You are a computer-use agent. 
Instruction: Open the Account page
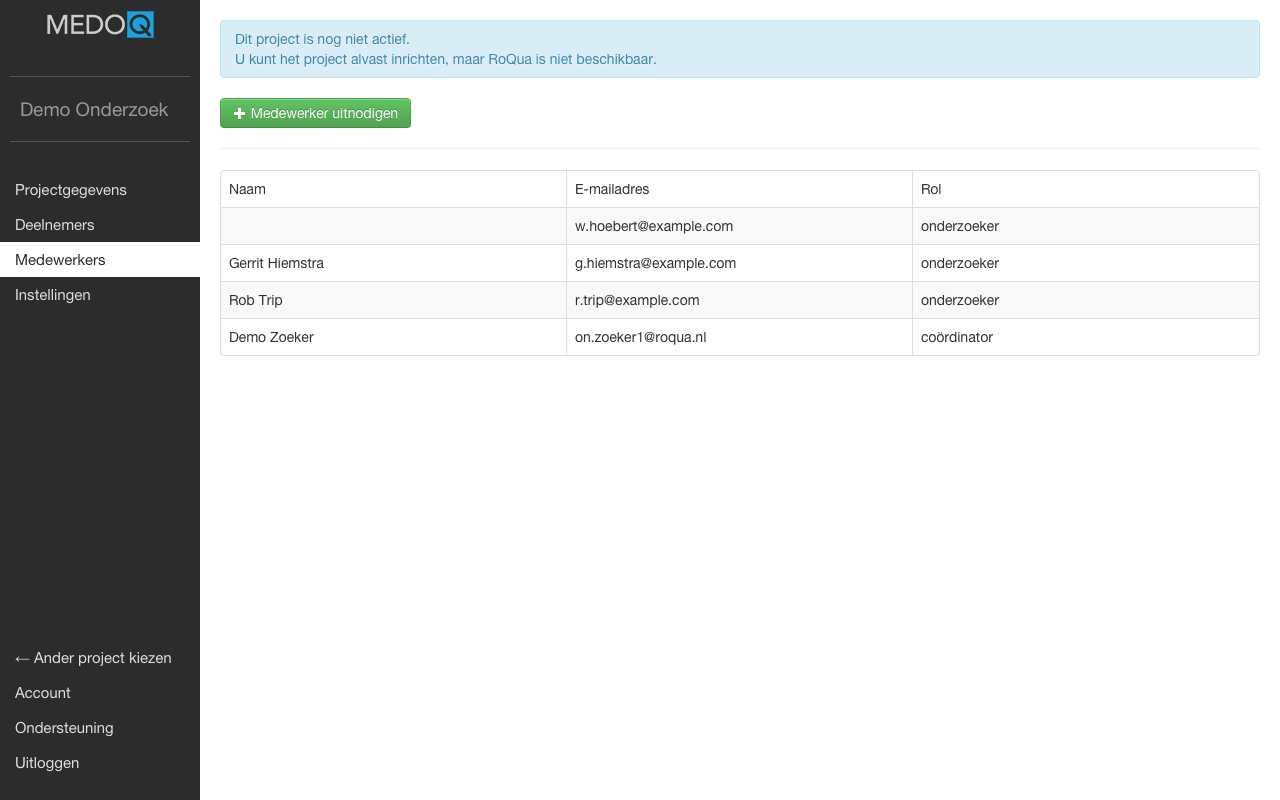[x=43, y=693]
